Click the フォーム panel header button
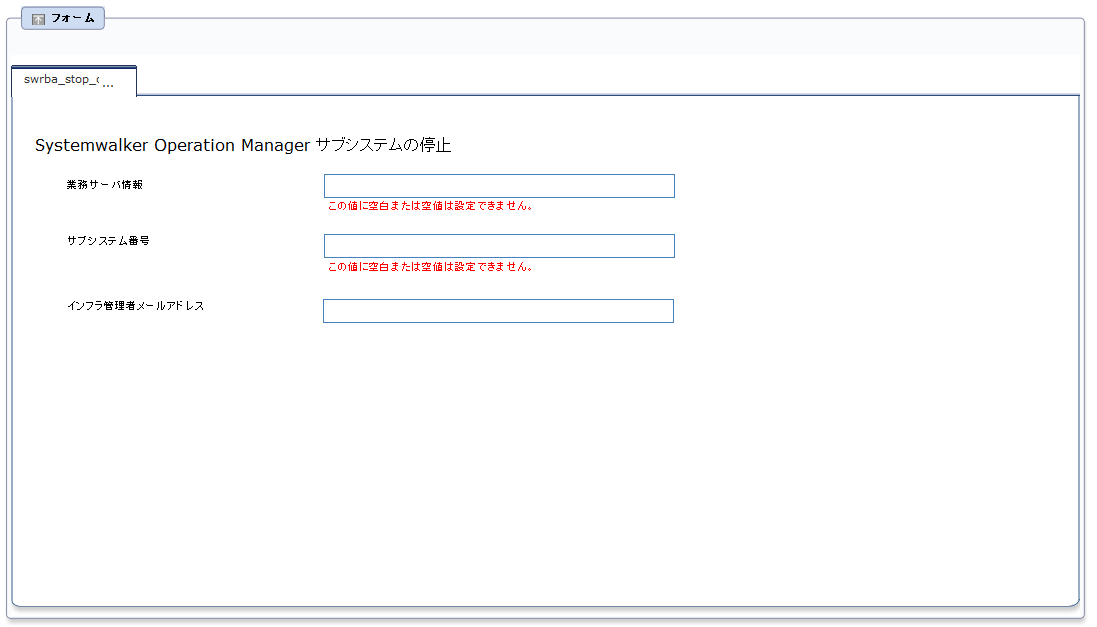1097x627 pixels. (63, 18)
